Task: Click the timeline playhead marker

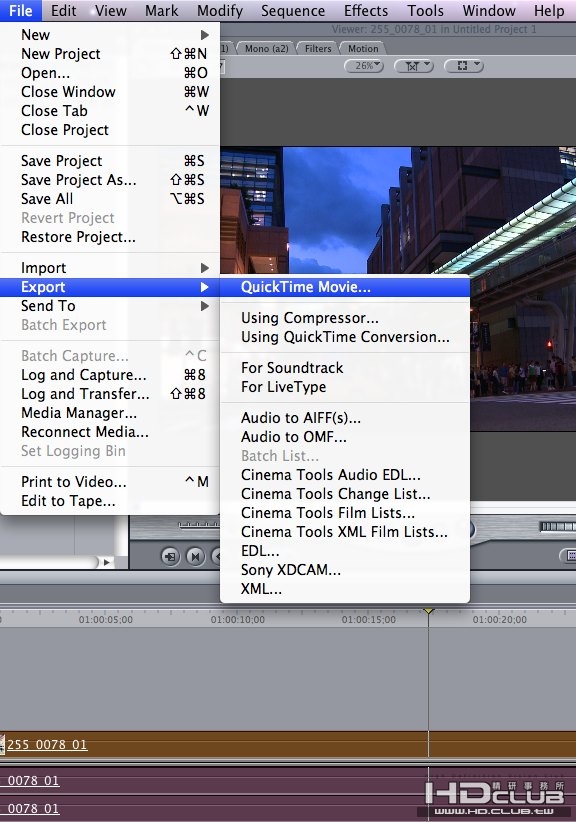Action: pyautogui.click(x=429, y=611)
